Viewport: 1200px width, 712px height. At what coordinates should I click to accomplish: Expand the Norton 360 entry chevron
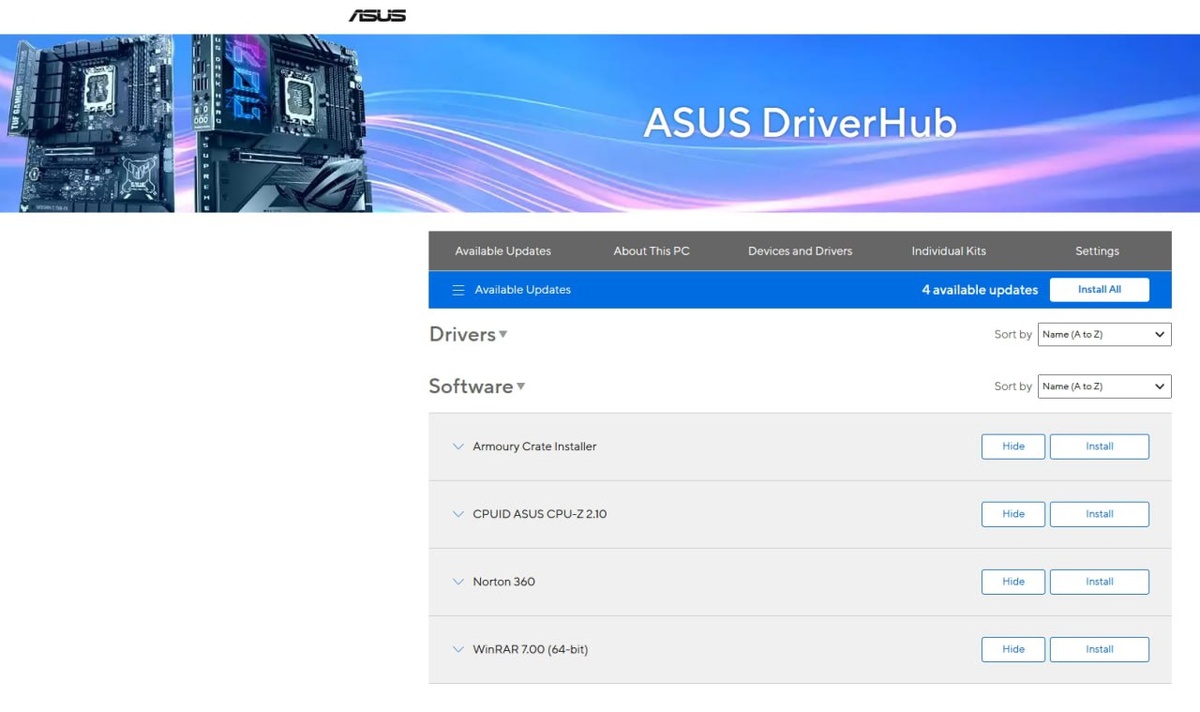pos(458,582)
